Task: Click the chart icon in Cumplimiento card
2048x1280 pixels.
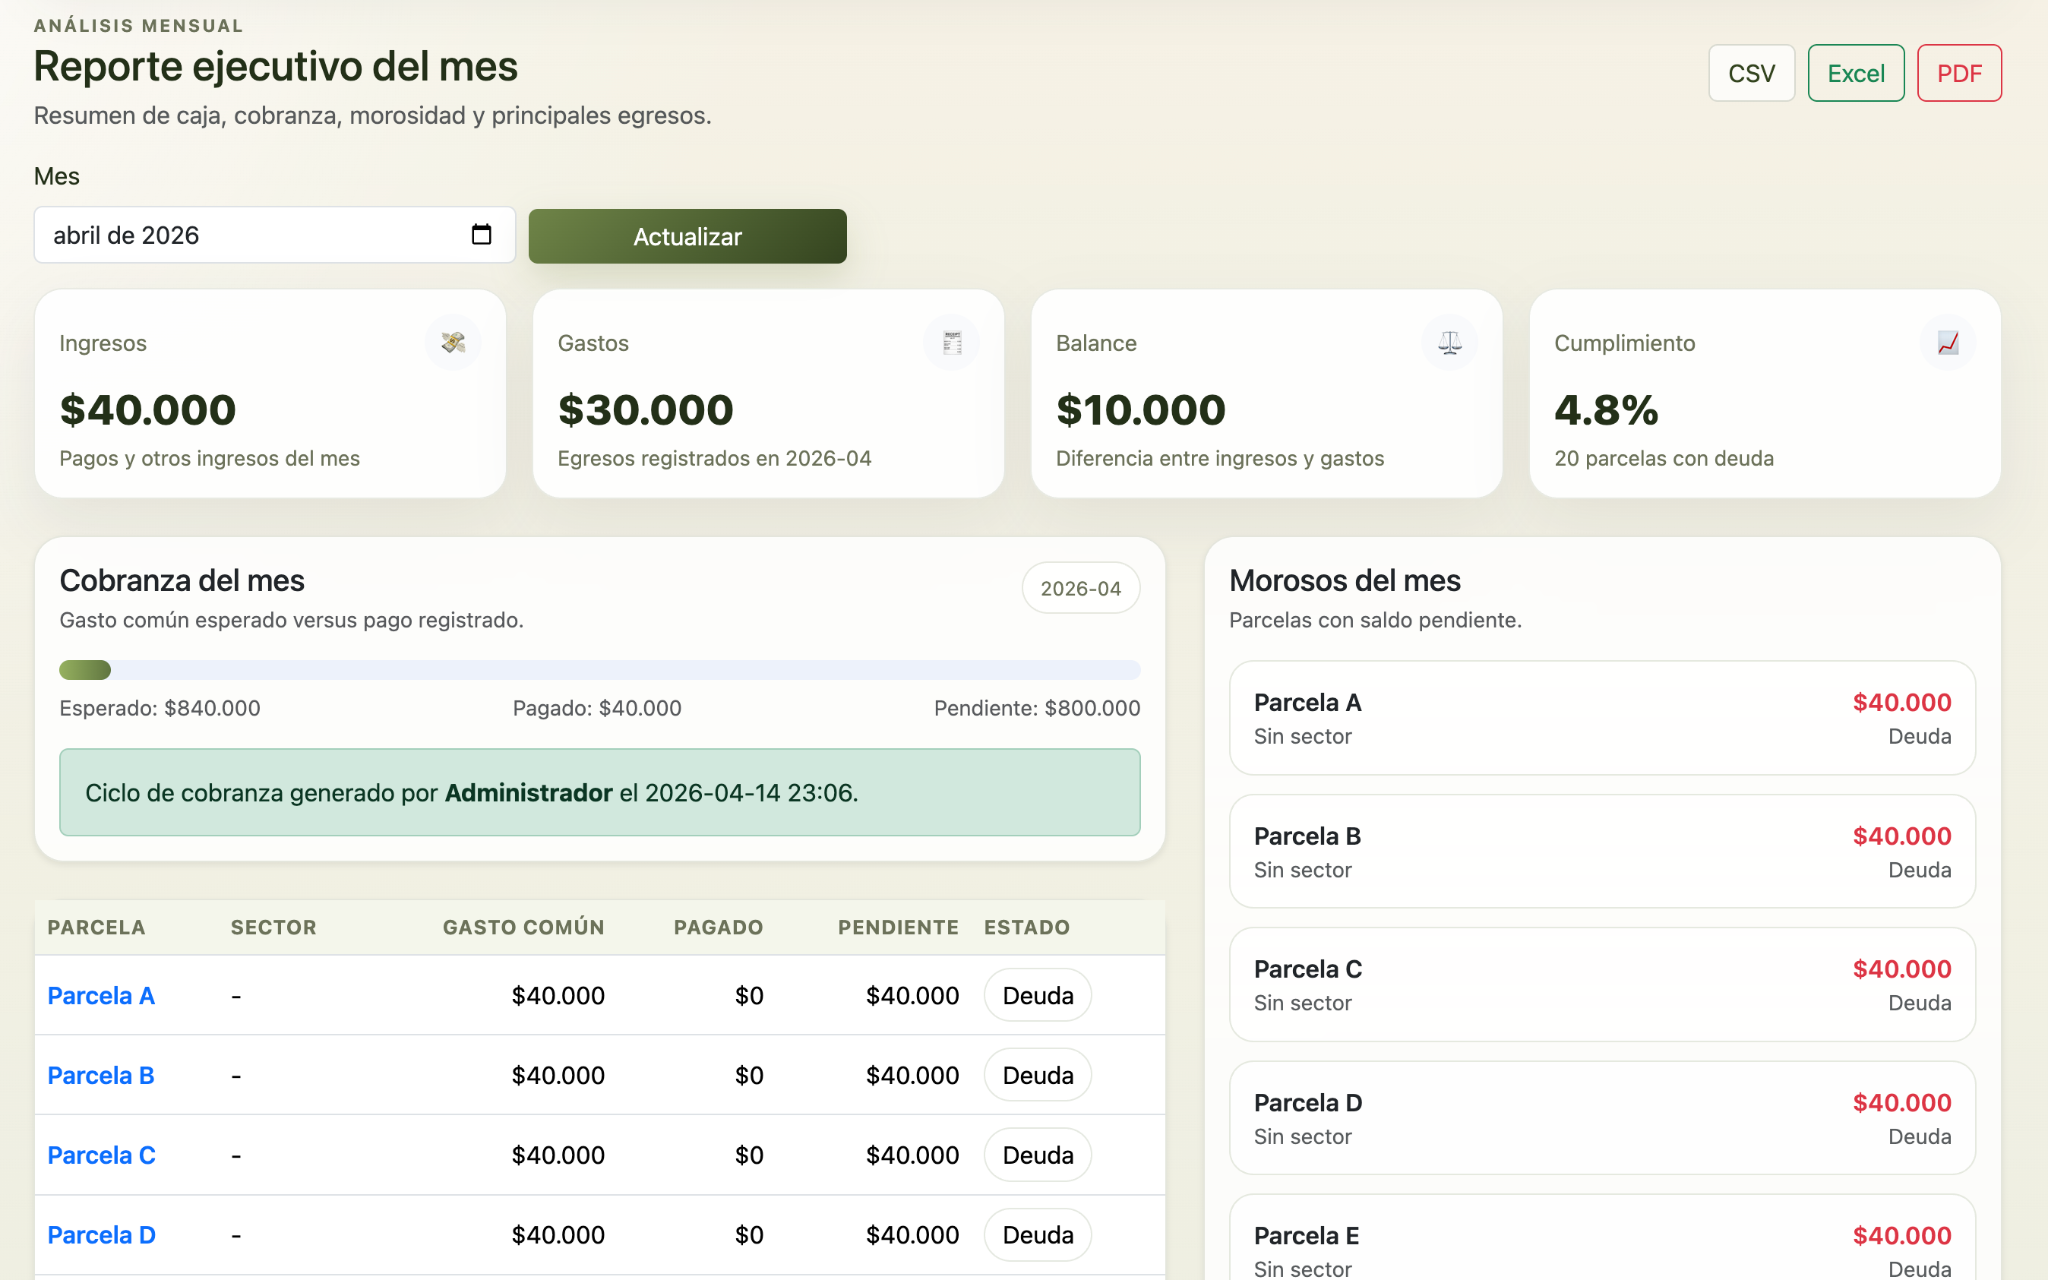Action: coord(1947,343)
